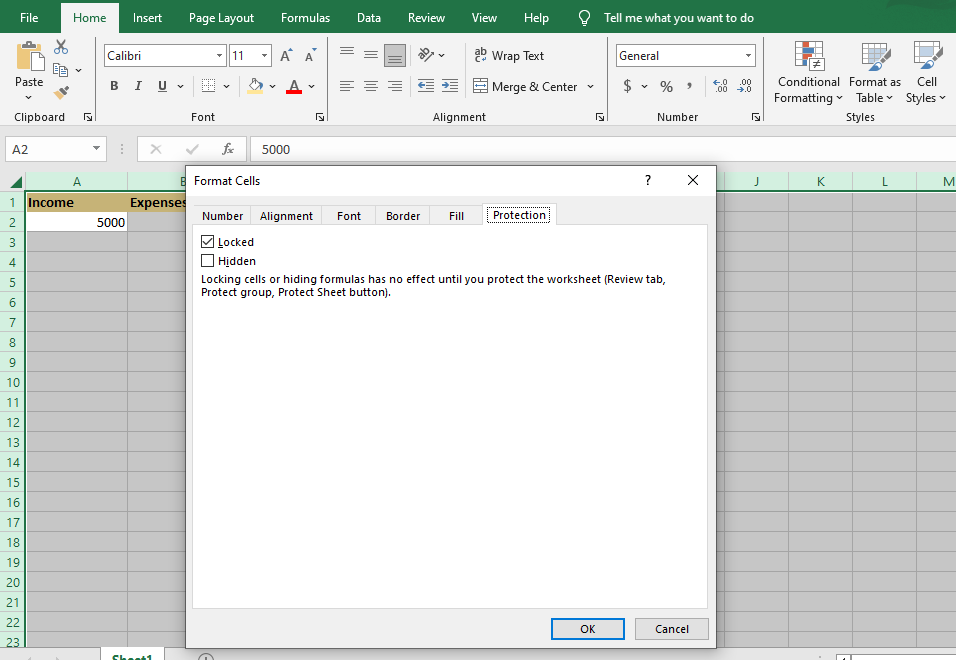Open the Review ribbon tab
Viewport: 956px width, 660px height.
click(427, 18)
